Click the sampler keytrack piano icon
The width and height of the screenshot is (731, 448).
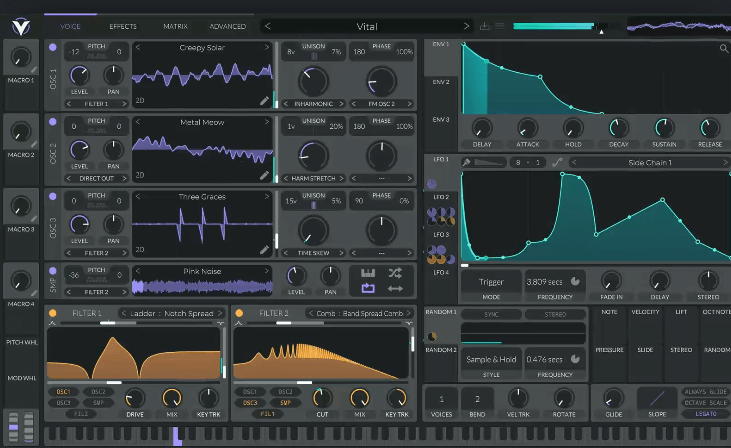[367, 273]
